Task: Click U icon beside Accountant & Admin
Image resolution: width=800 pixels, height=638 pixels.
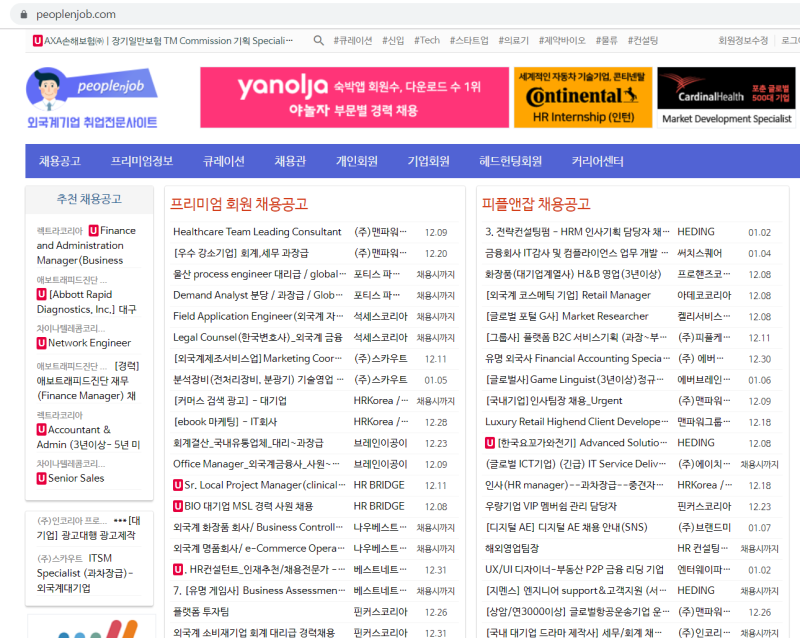Action: point(41,430)
